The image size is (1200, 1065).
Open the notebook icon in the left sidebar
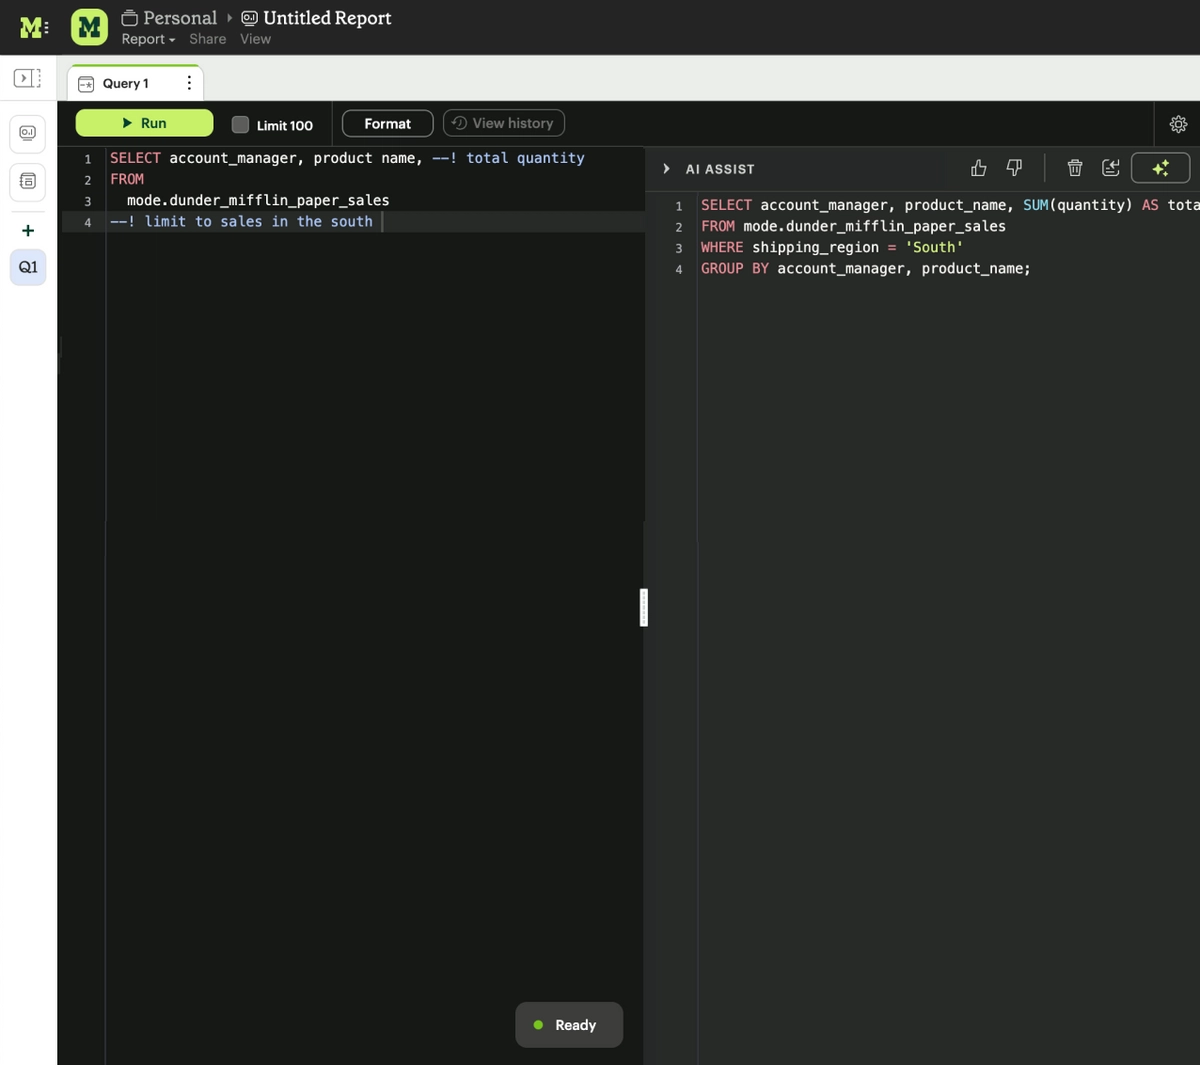click(x=27, y=182)
